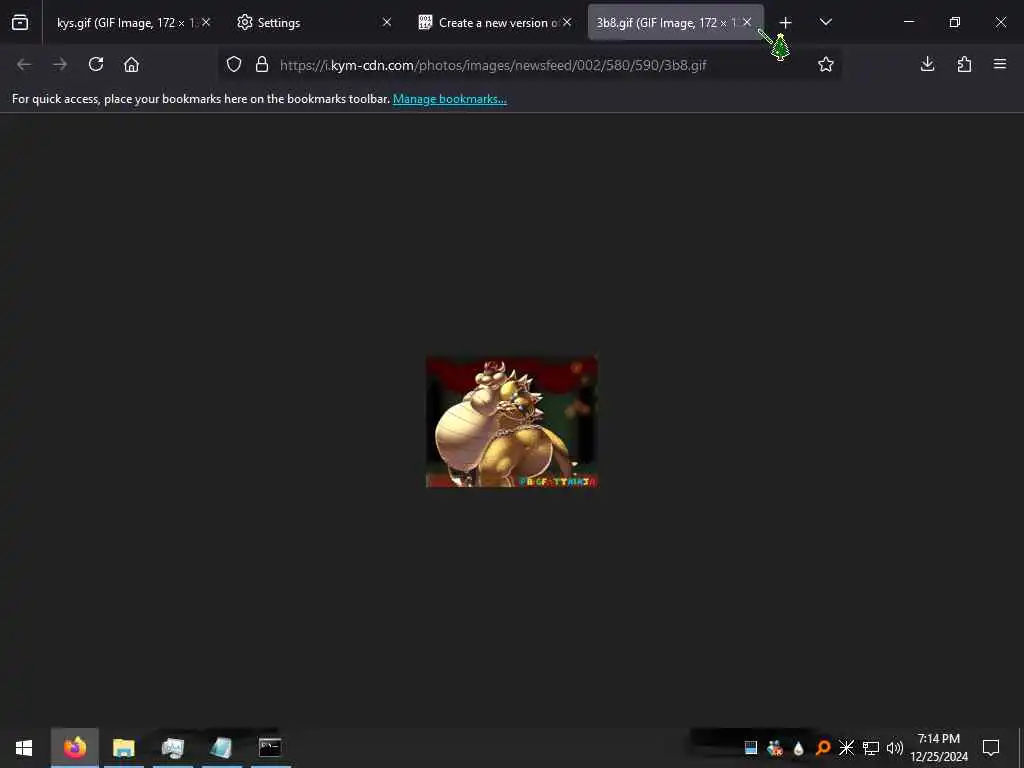This screenshot has height=768, width=1024.
Task: Go forward to the next page
Action: 60,64
